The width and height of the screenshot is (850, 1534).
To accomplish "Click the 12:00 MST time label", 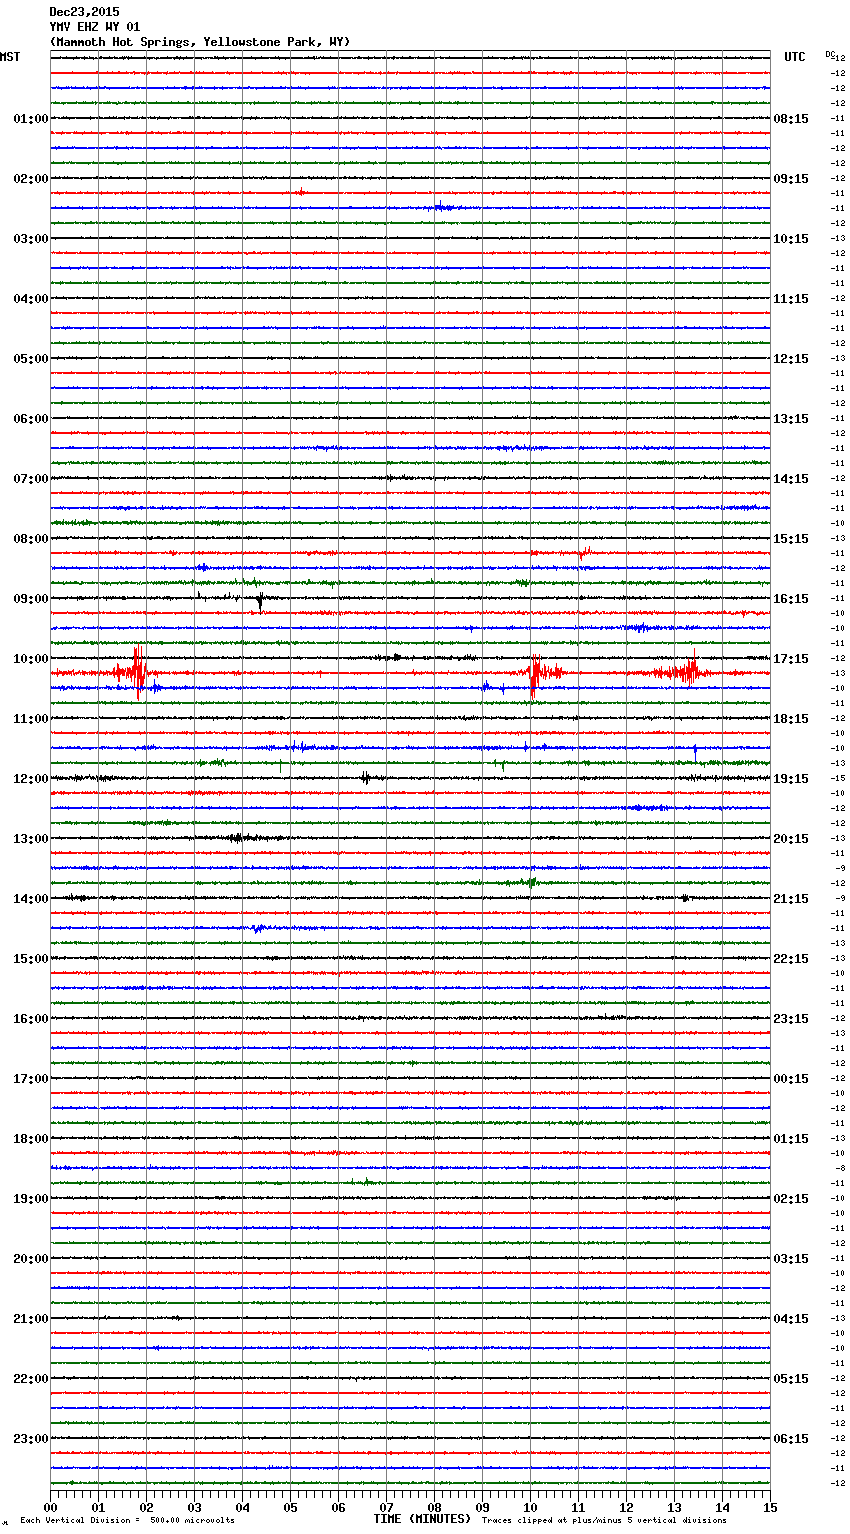I will click(31, 779).
